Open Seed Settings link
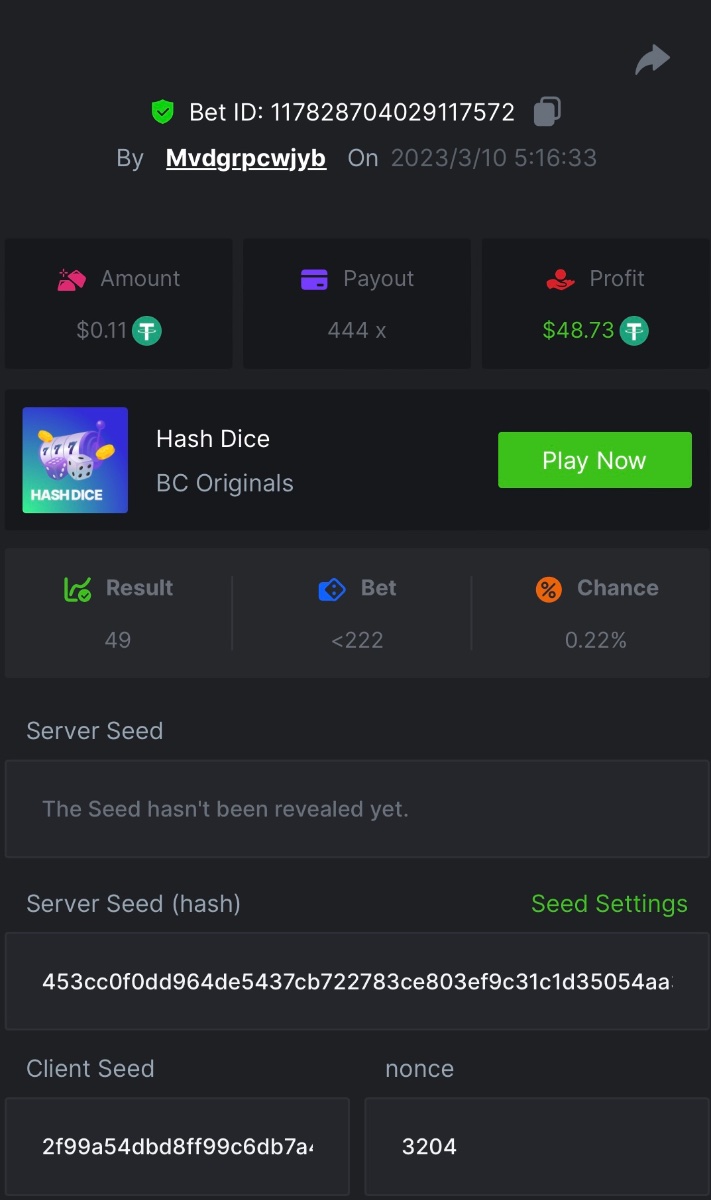 [x=609, y=904]
